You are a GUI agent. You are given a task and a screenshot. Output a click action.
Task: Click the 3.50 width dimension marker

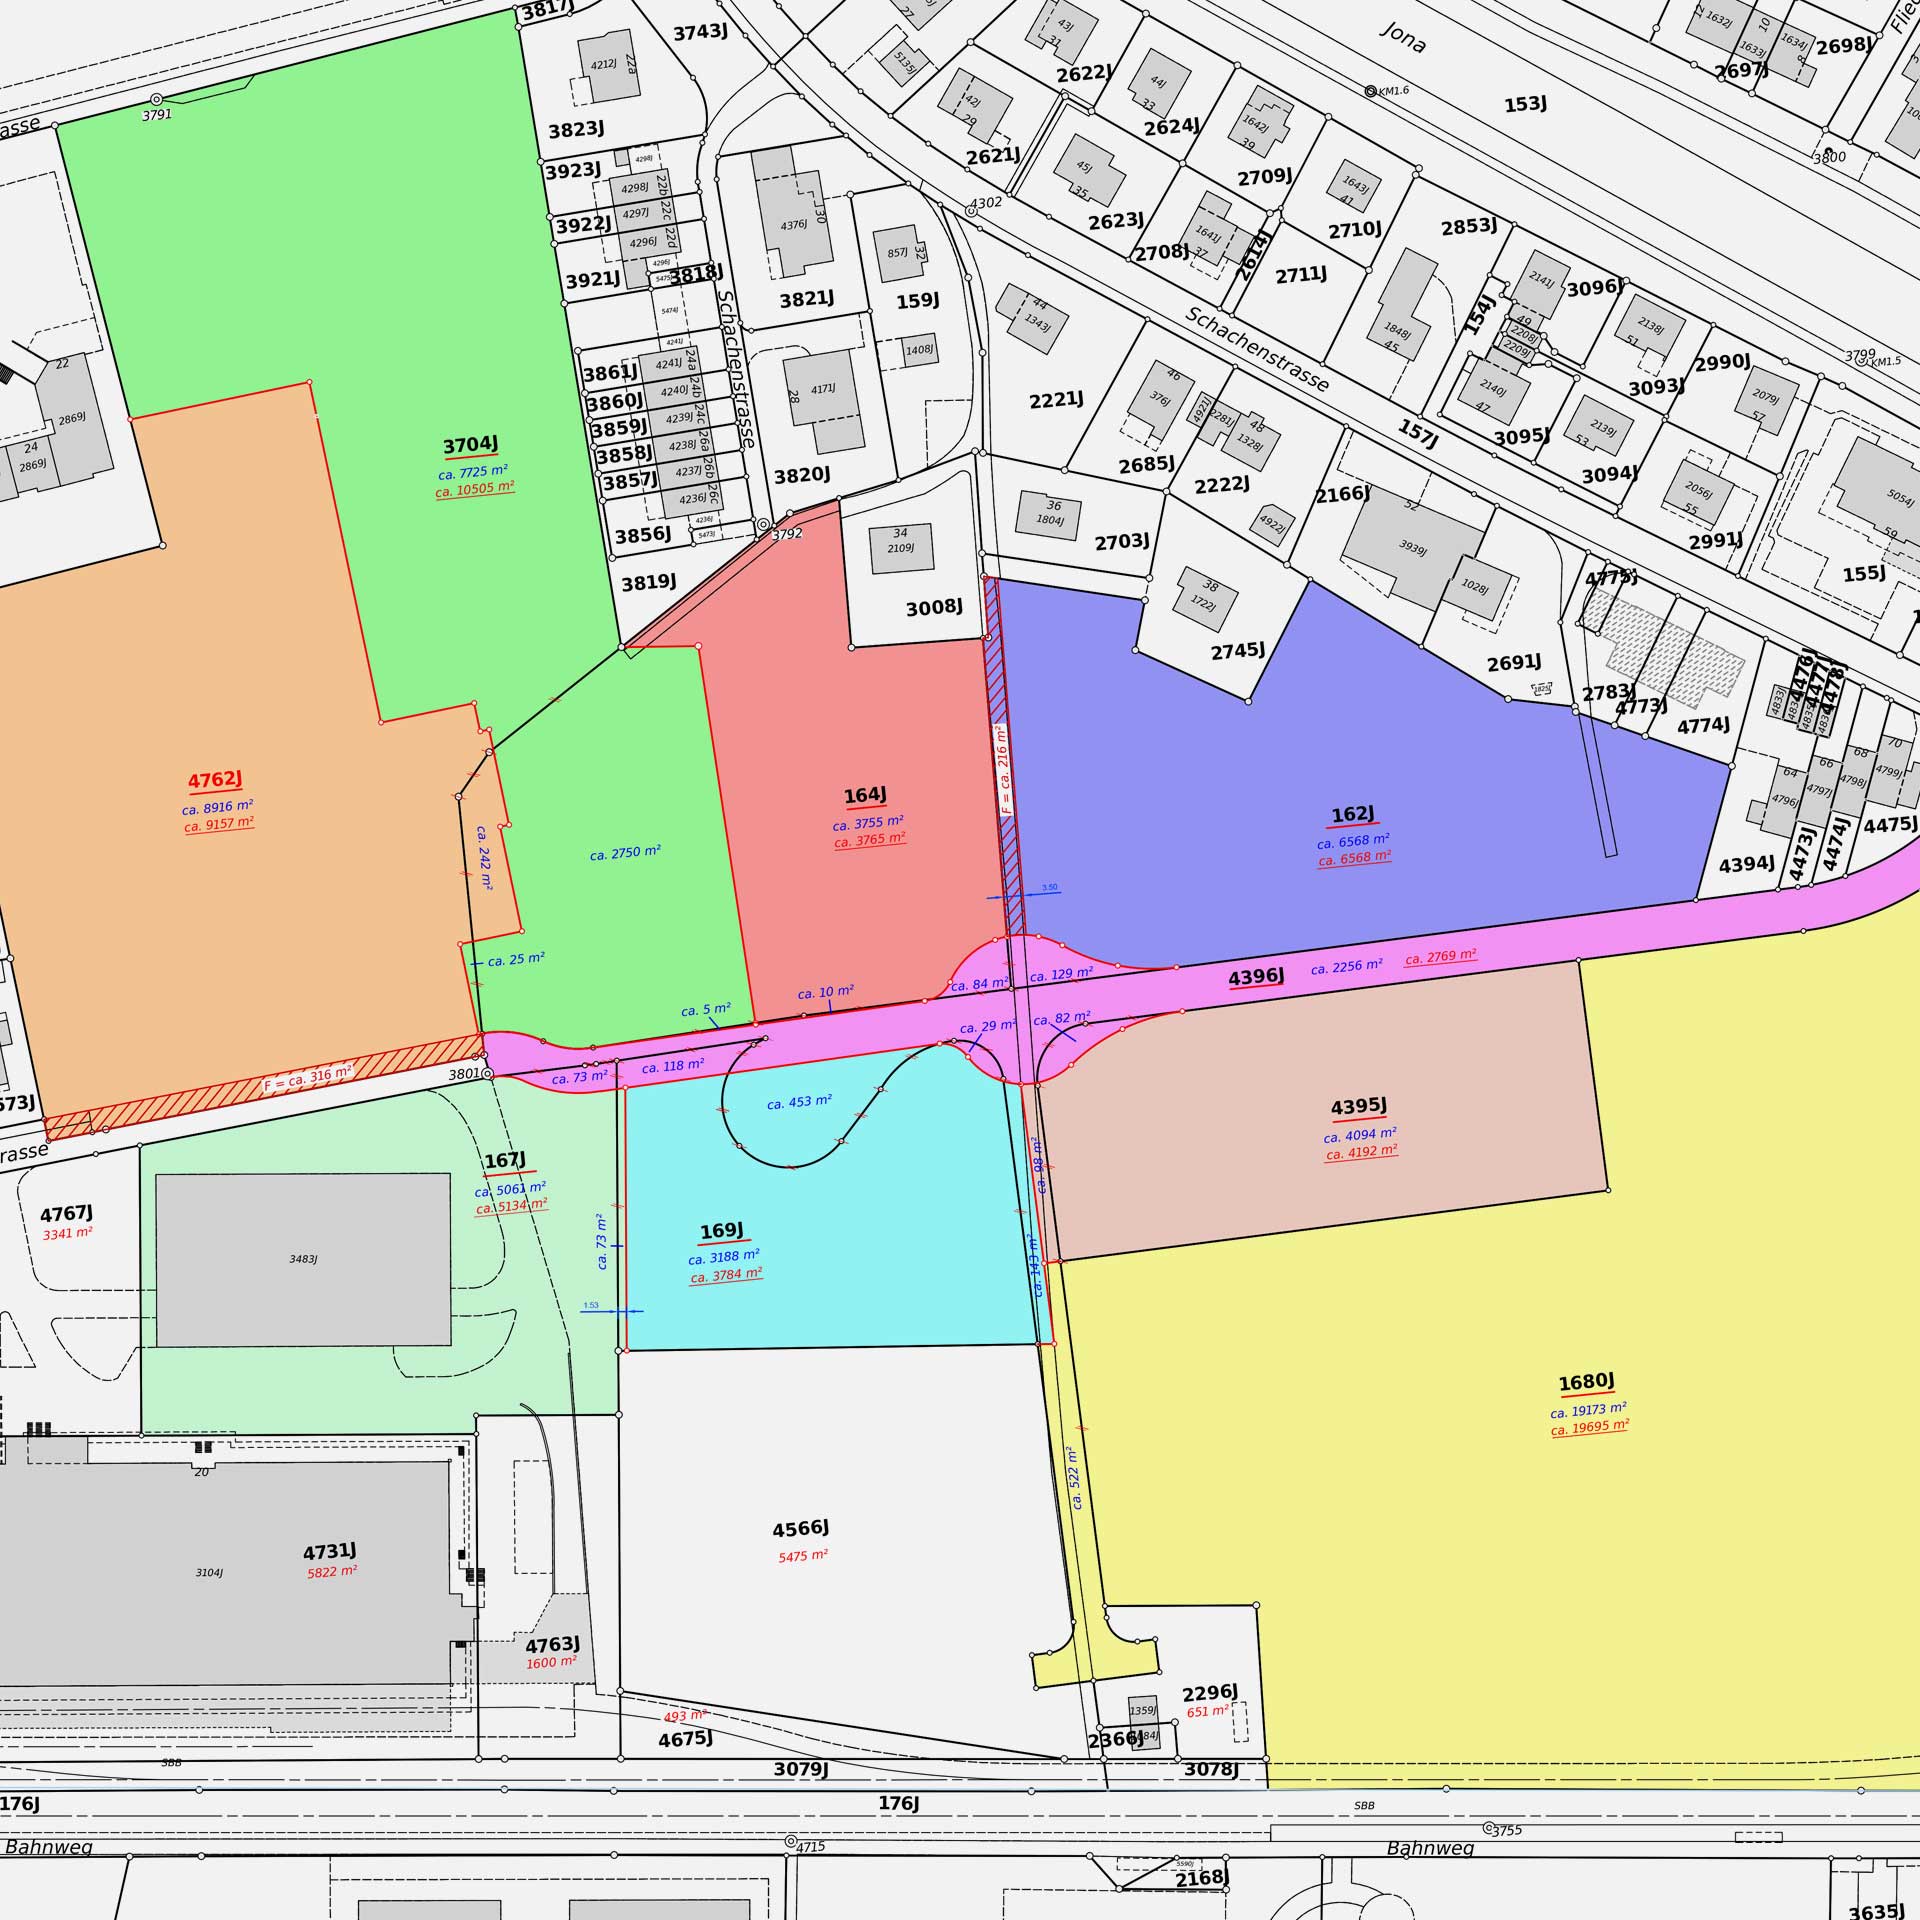click(1049, 888)
